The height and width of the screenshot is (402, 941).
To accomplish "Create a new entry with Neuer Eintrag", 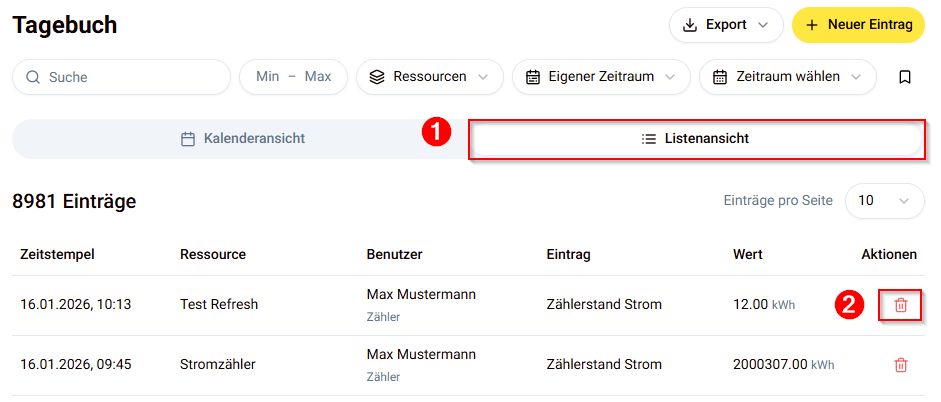I will (x=857, y=25).
